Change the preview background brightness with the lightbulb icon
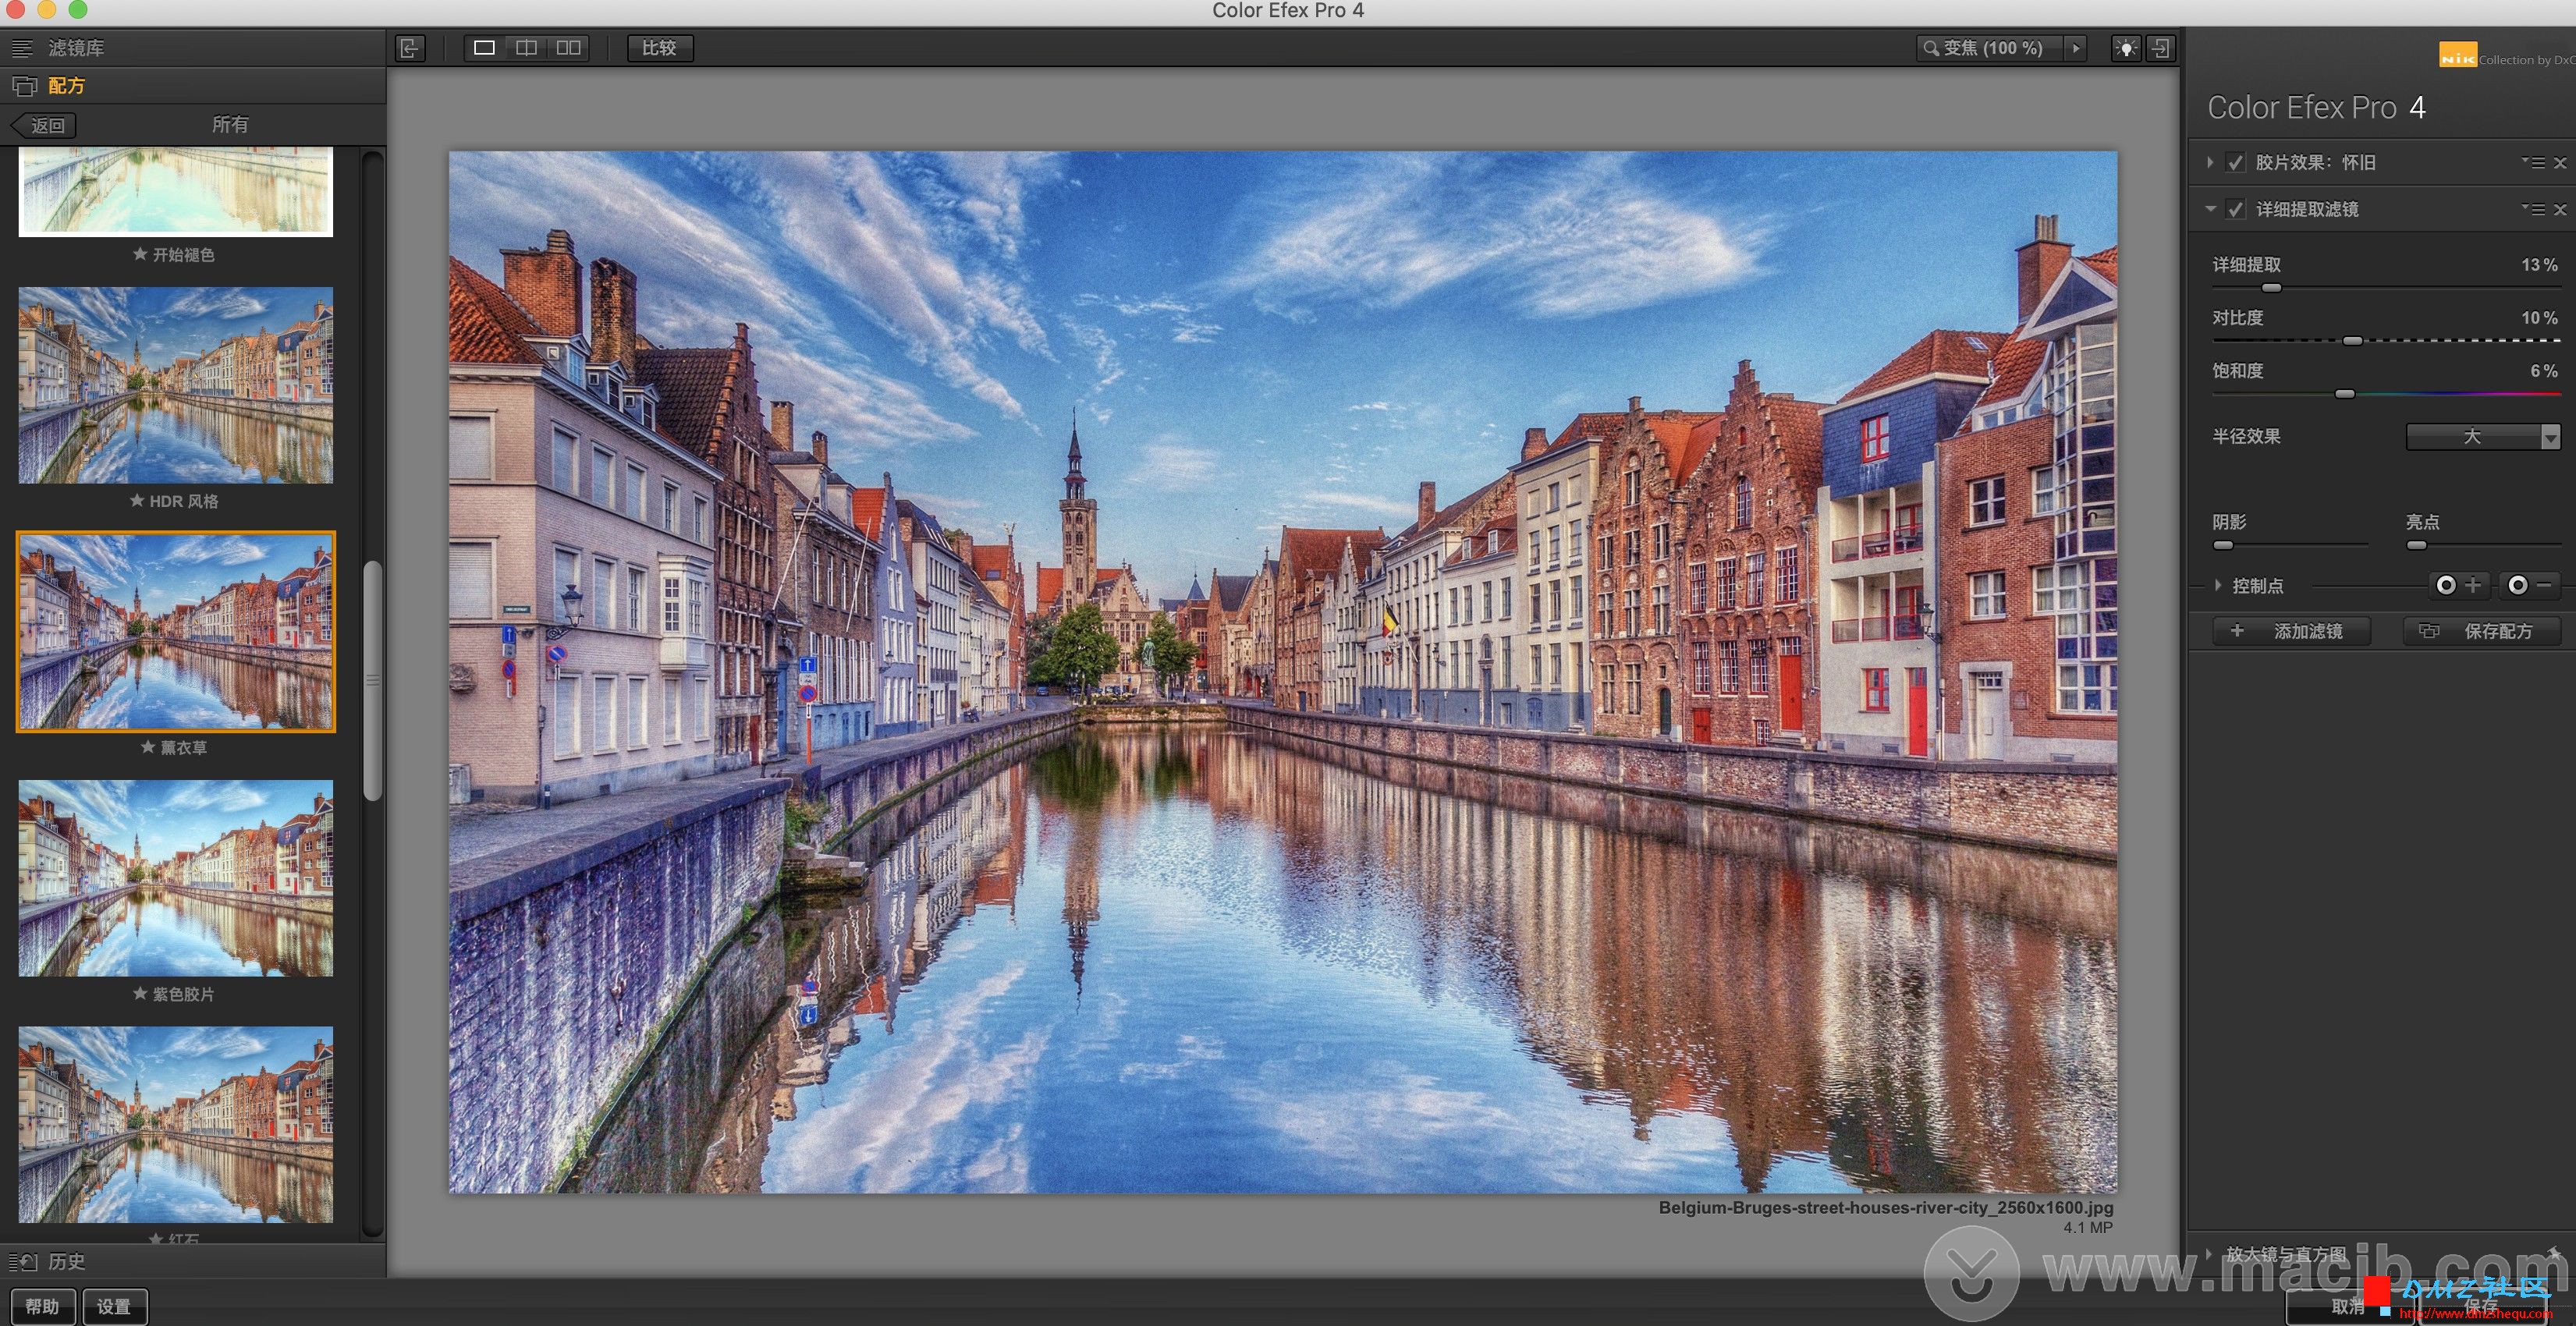Image resolution: width=2576 pixels, height=1326 pixels. point(2126,48)
